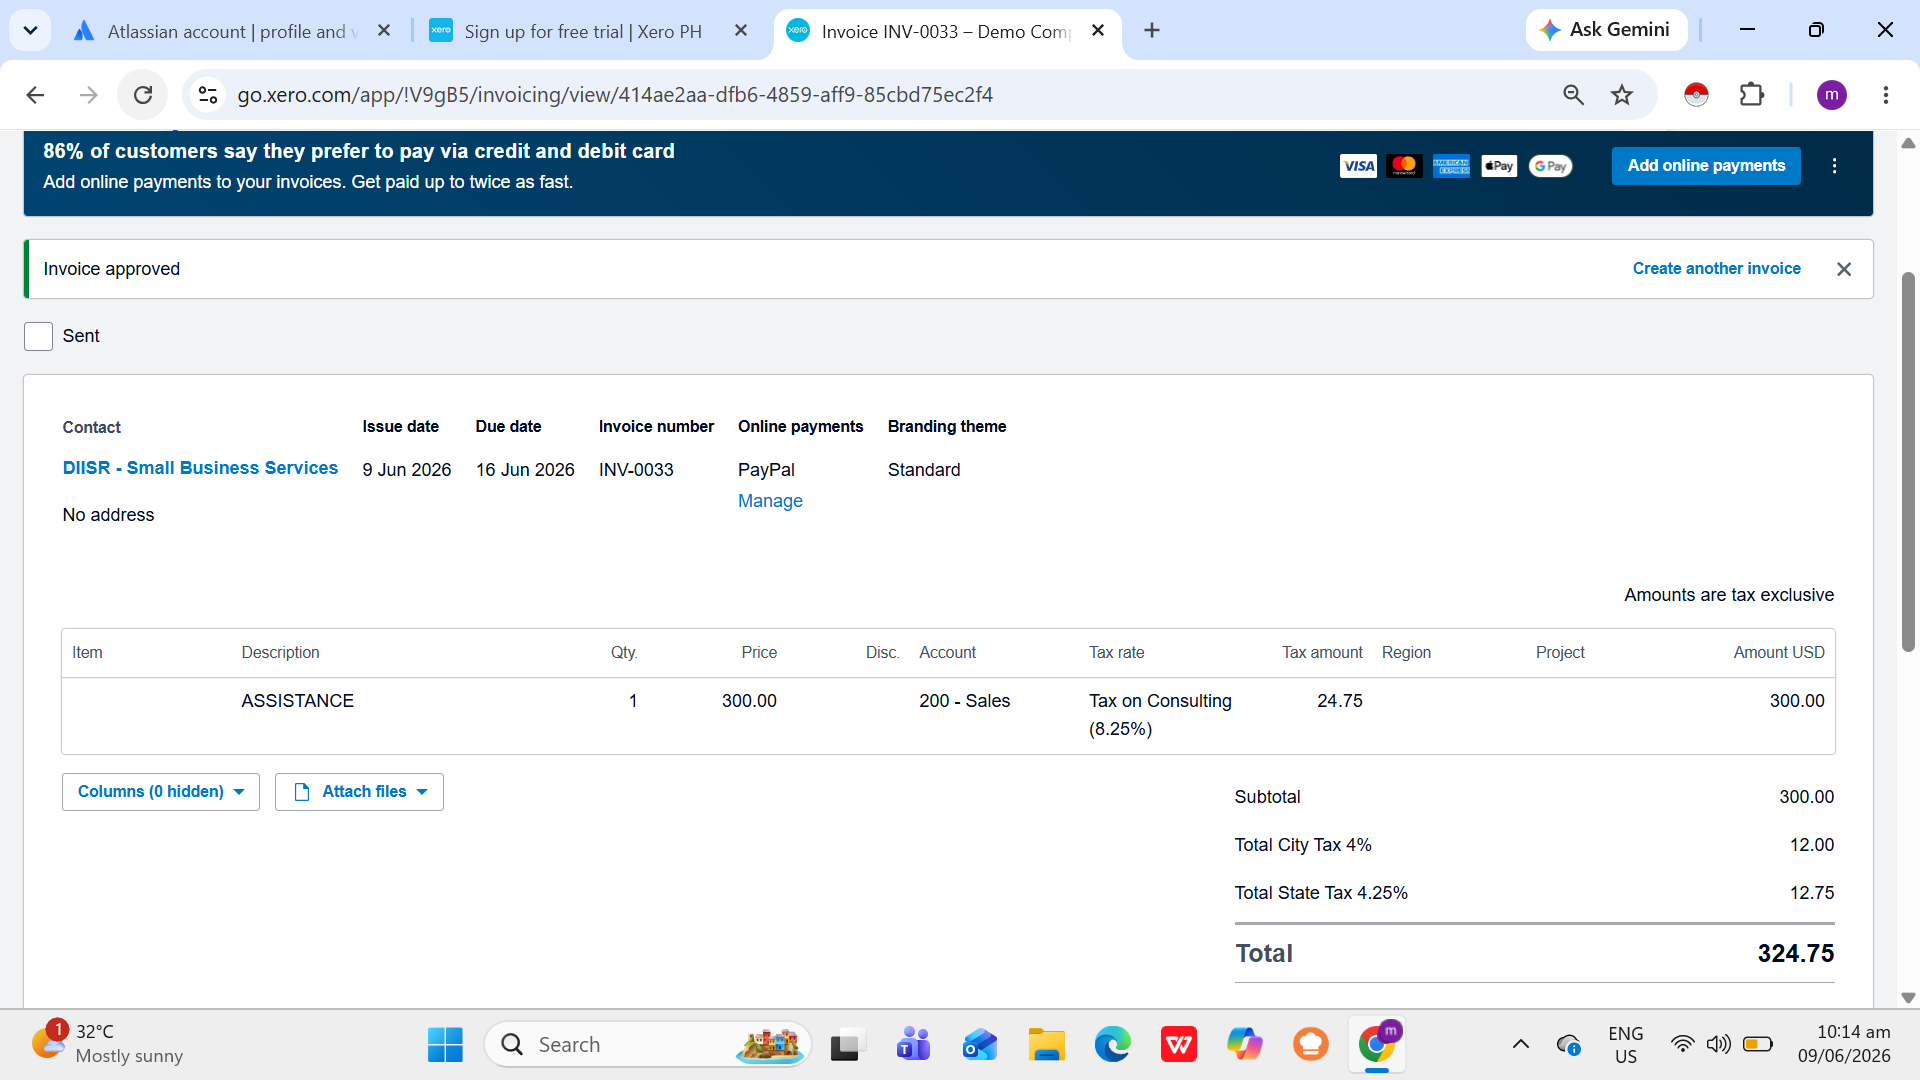
Task: Close the Xero sign up tab
Action: tap(741, 31)
